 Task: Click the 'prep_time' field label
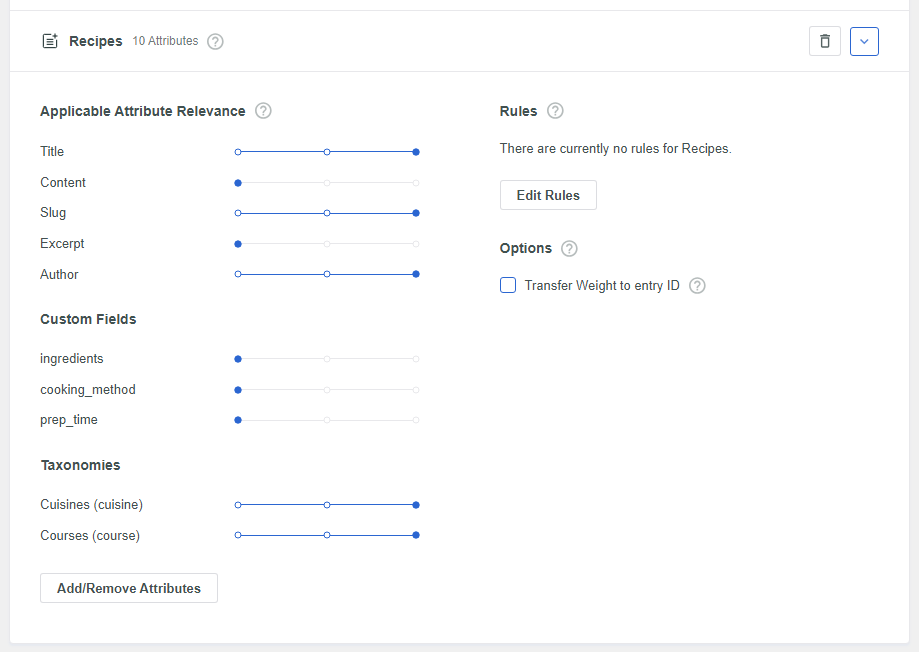[x=69, y=420]
